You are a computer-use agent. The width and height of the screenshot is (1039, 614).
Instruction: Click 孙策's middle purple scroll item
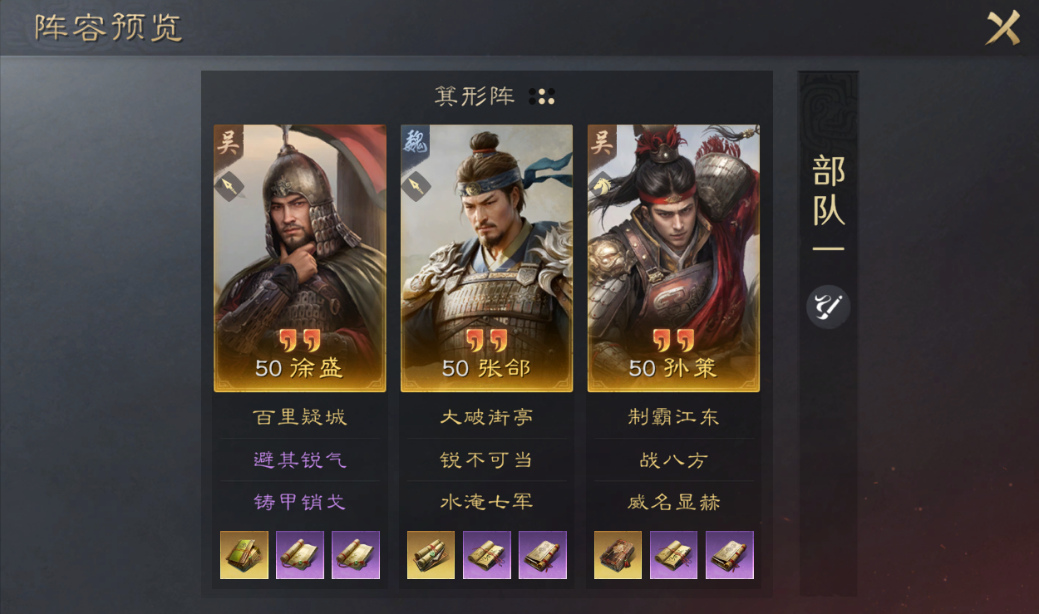point(674,555)
